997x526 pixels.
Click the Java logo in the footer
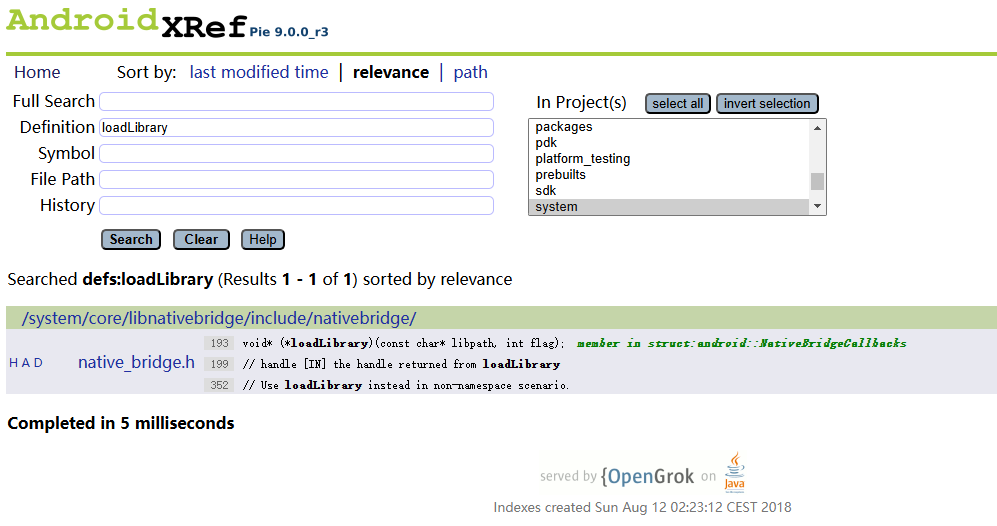[734, 473]
